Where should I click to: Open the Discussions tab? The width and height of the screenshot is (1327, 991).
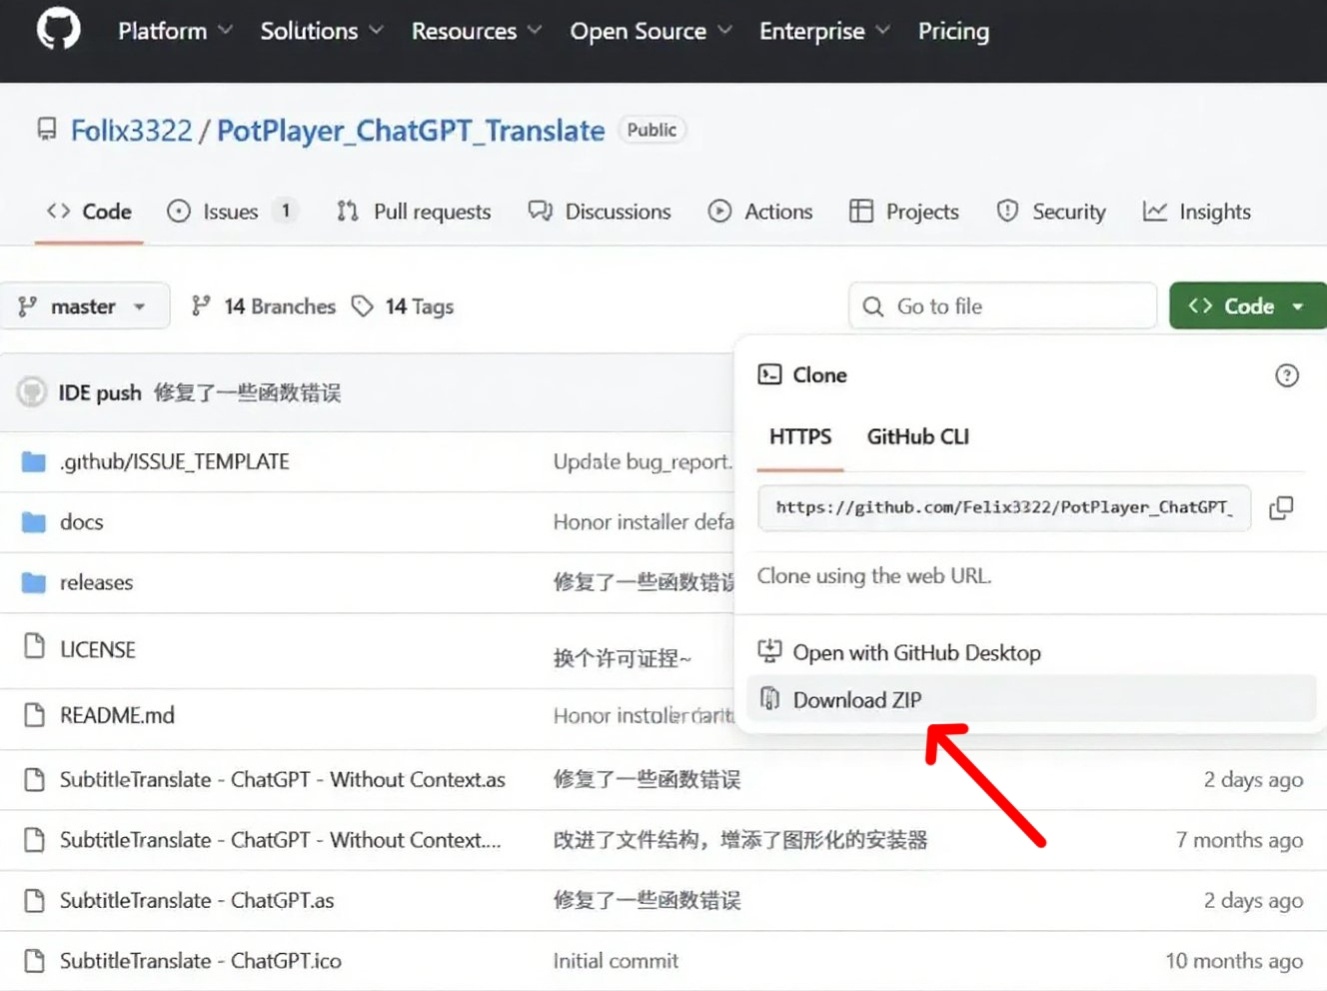click(600, 211)
